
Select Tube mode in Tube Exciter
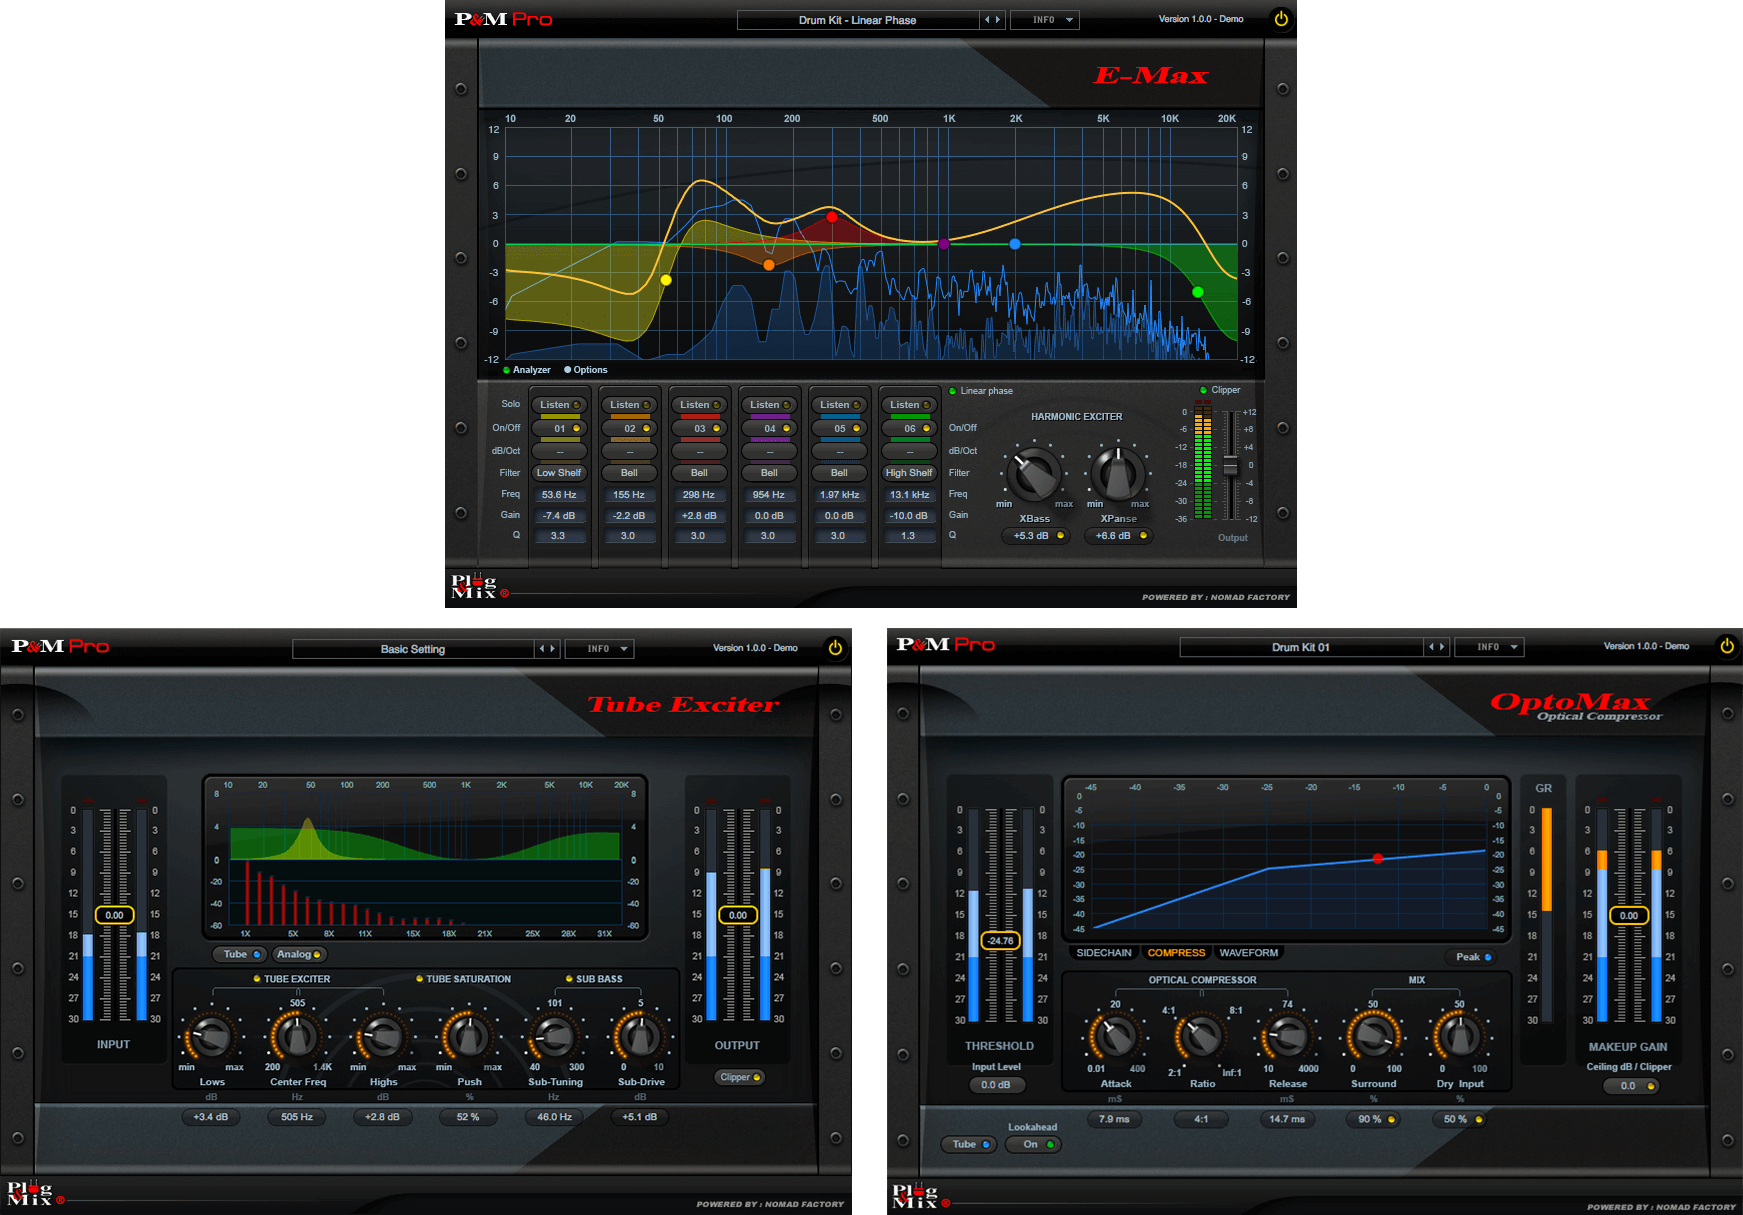241,954
